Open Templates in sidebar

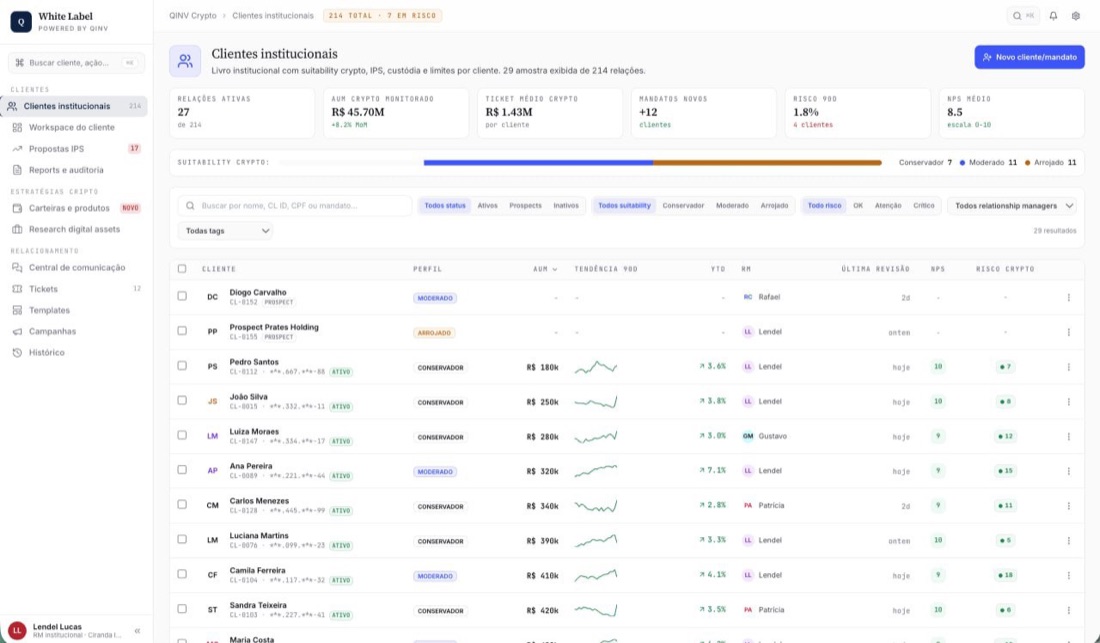74,310
